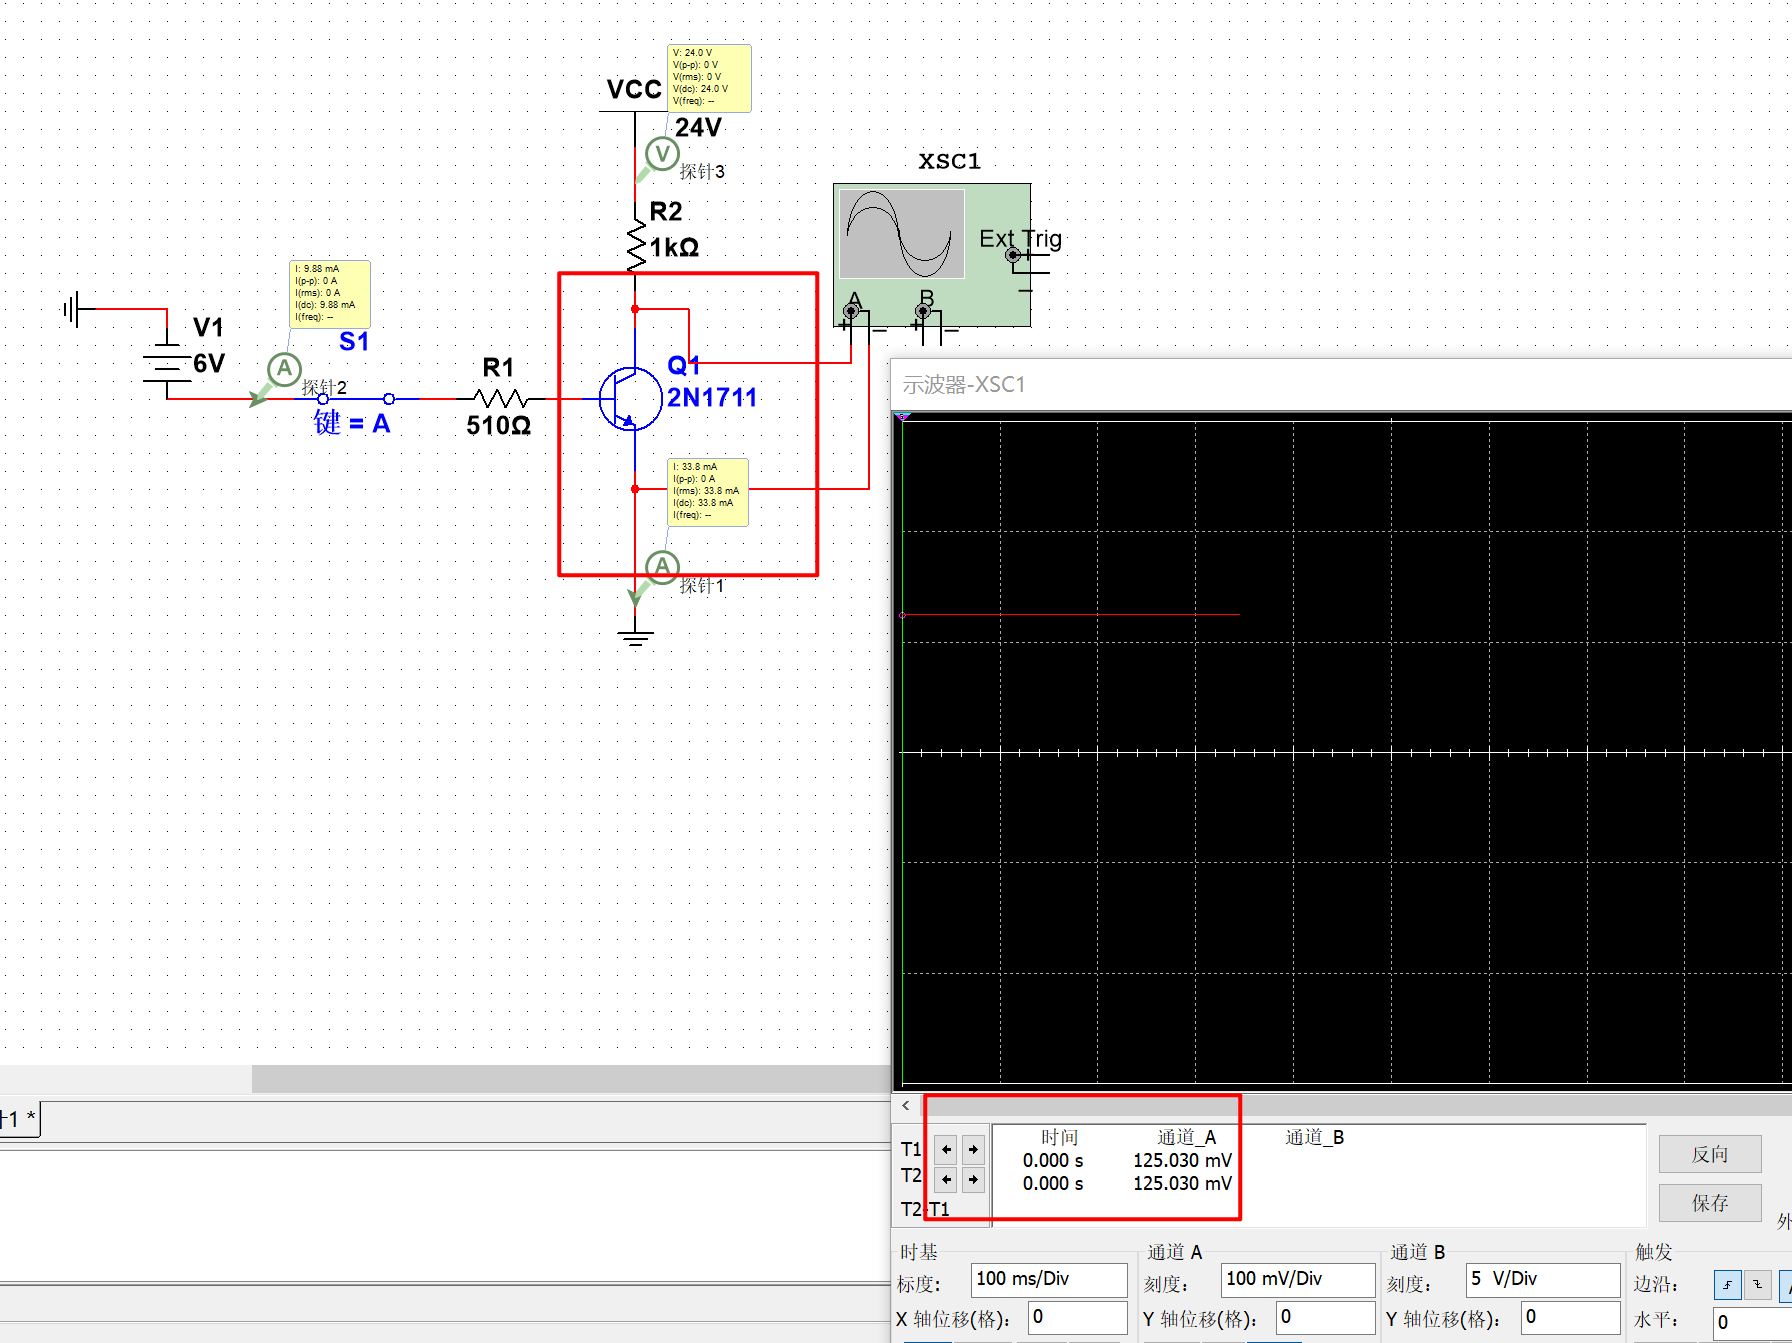Click probe 2 current readout box
The image size is (1792, 1343).
(x=330, y=293)
